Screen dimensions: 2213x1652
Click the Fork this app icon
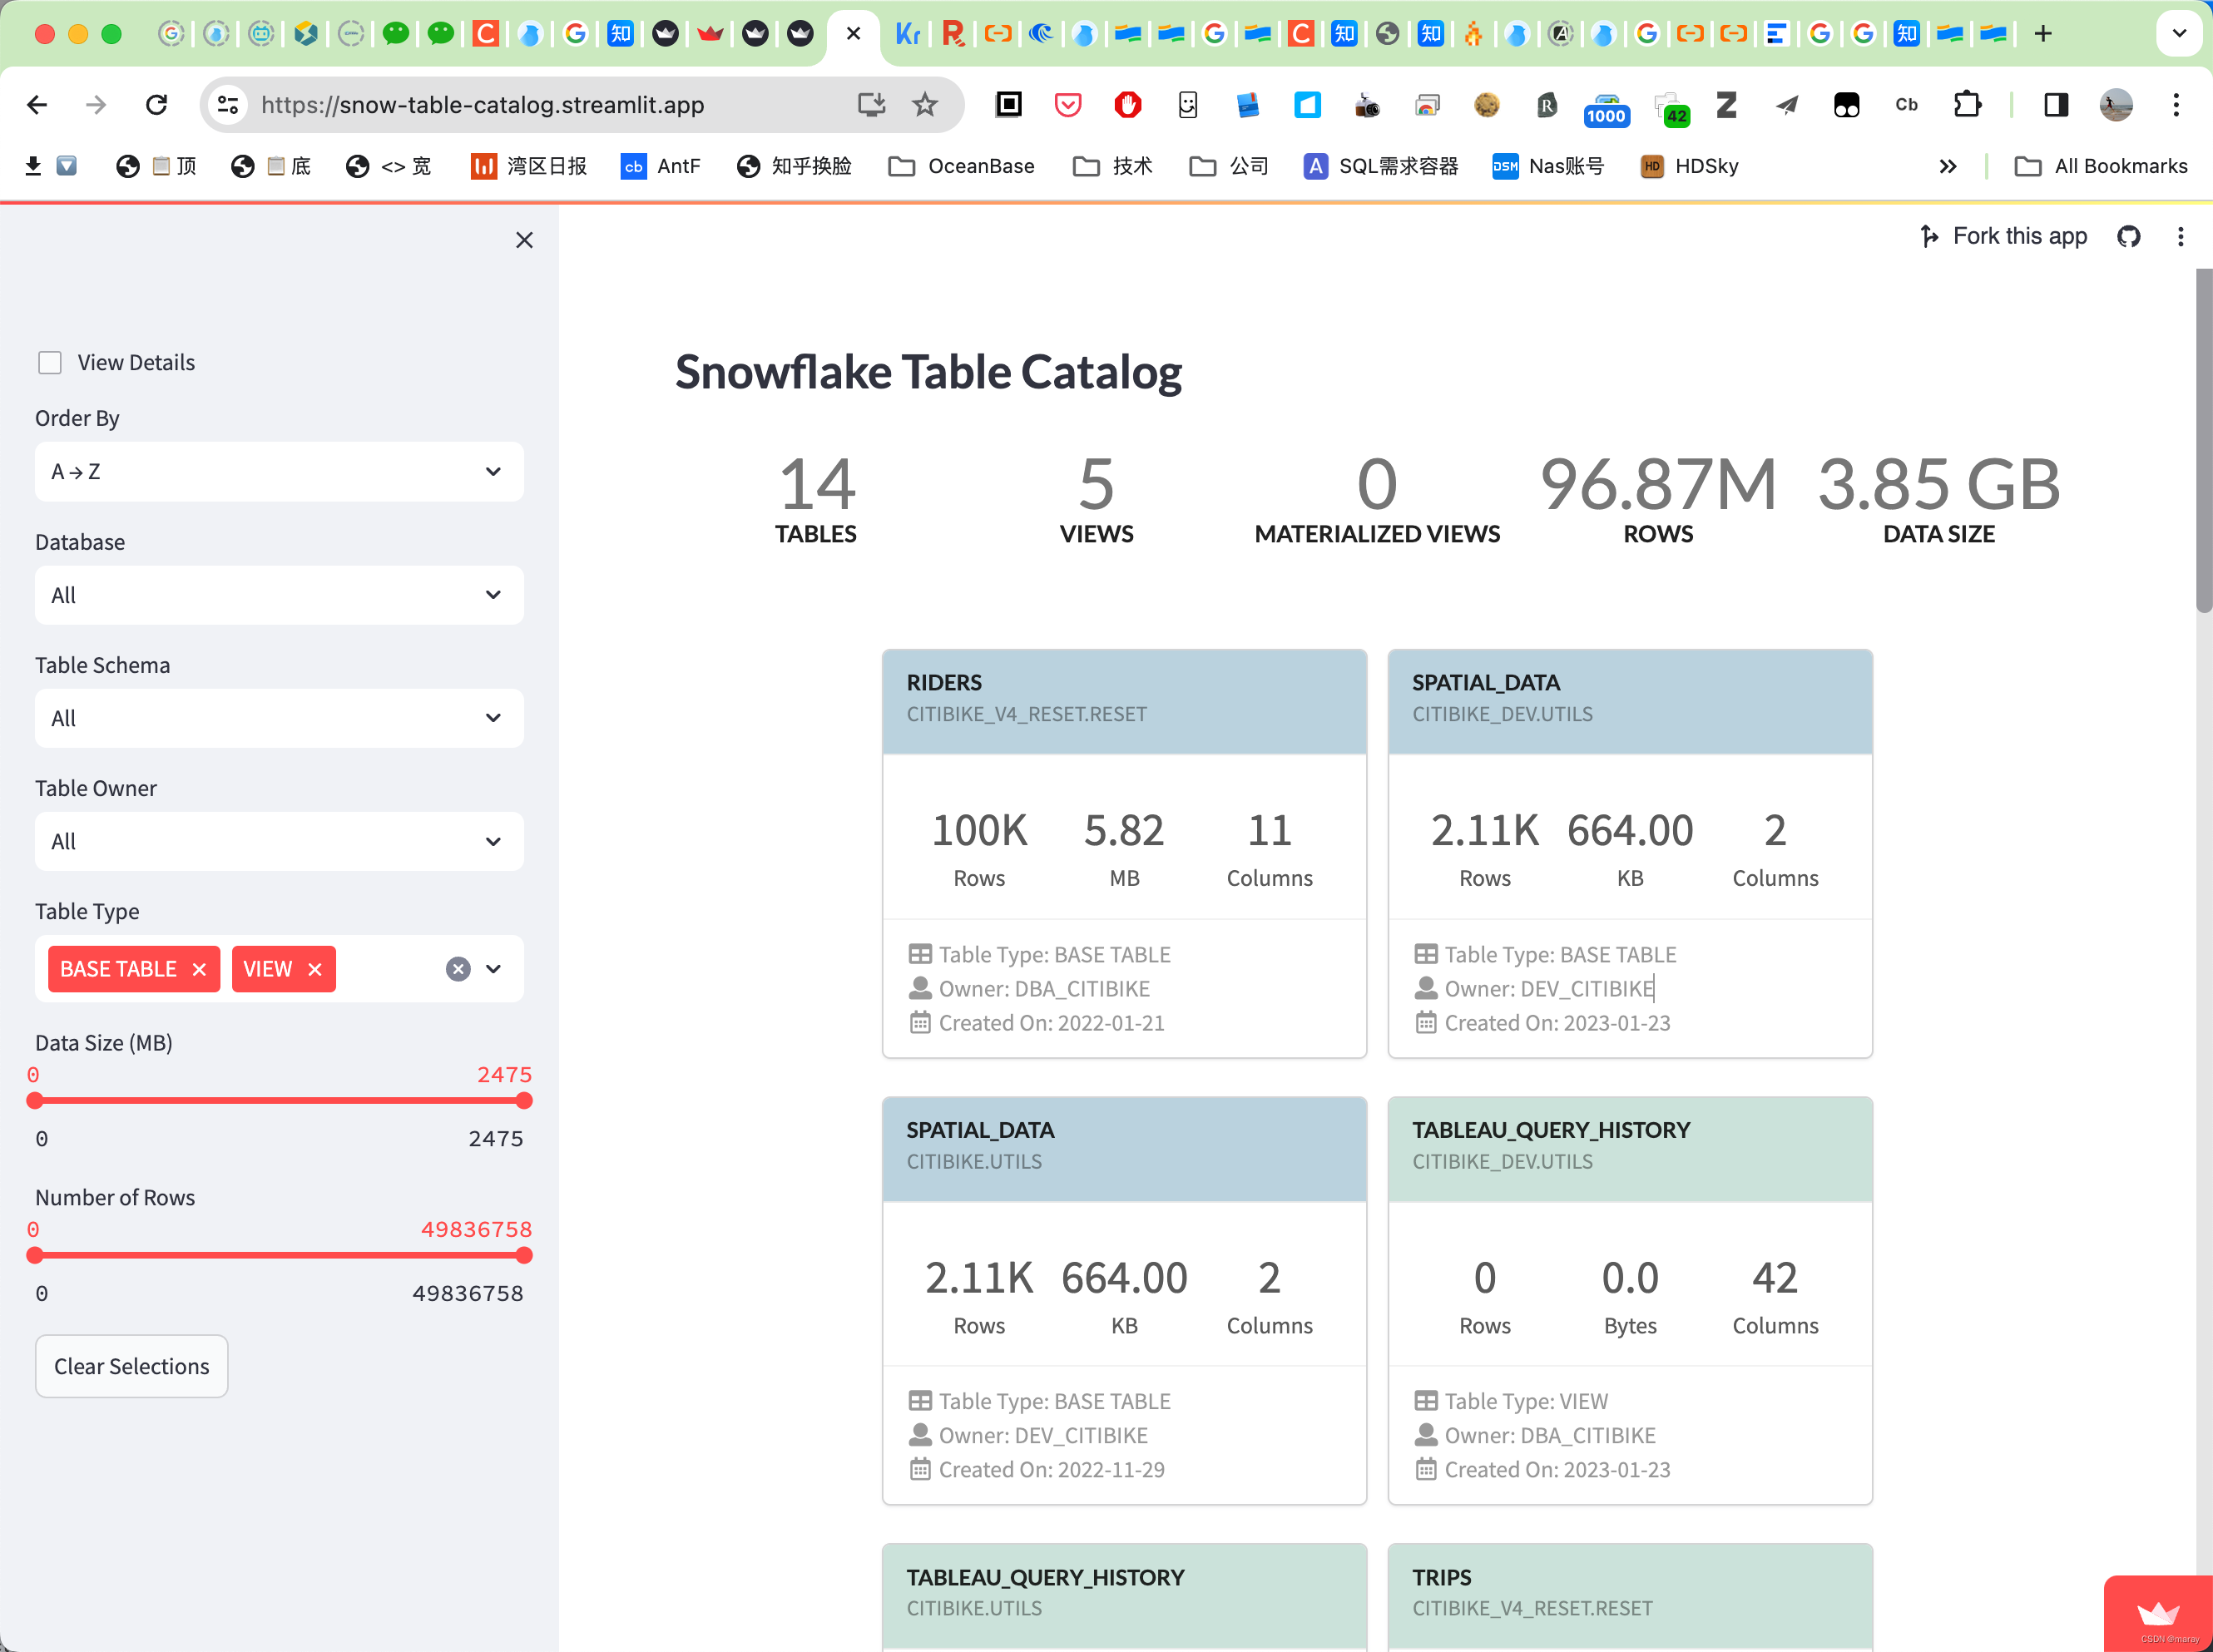[1930, 238]
